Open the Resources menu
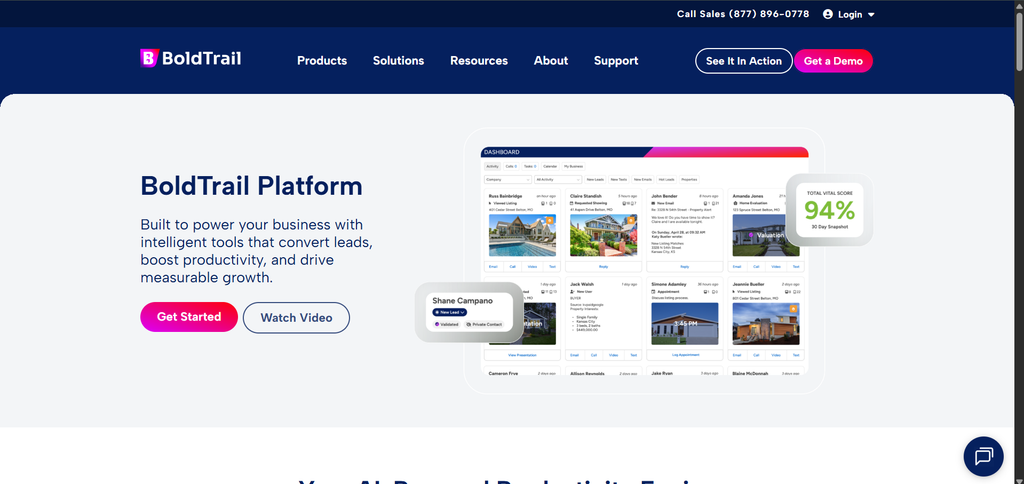 point(479,61)
